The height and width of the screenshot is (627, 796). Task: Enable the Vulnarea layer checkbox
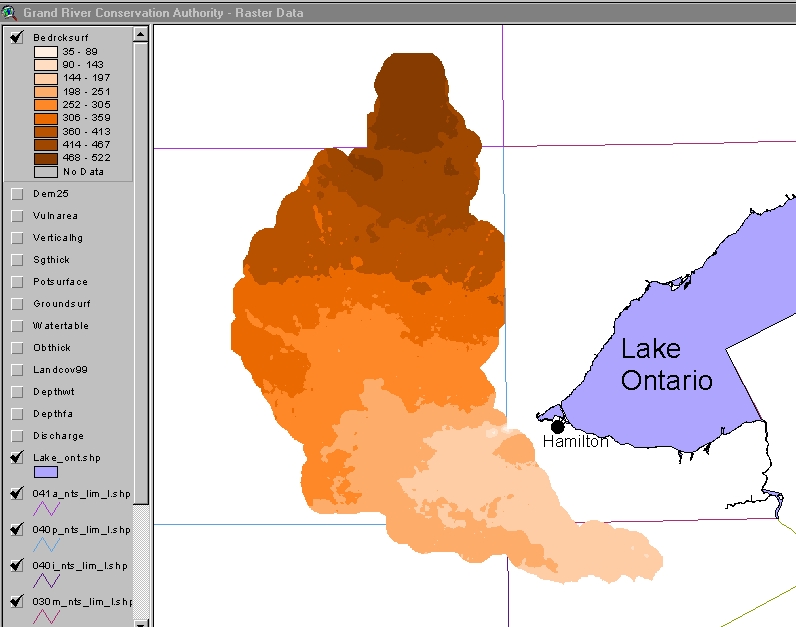pos(17,216)
